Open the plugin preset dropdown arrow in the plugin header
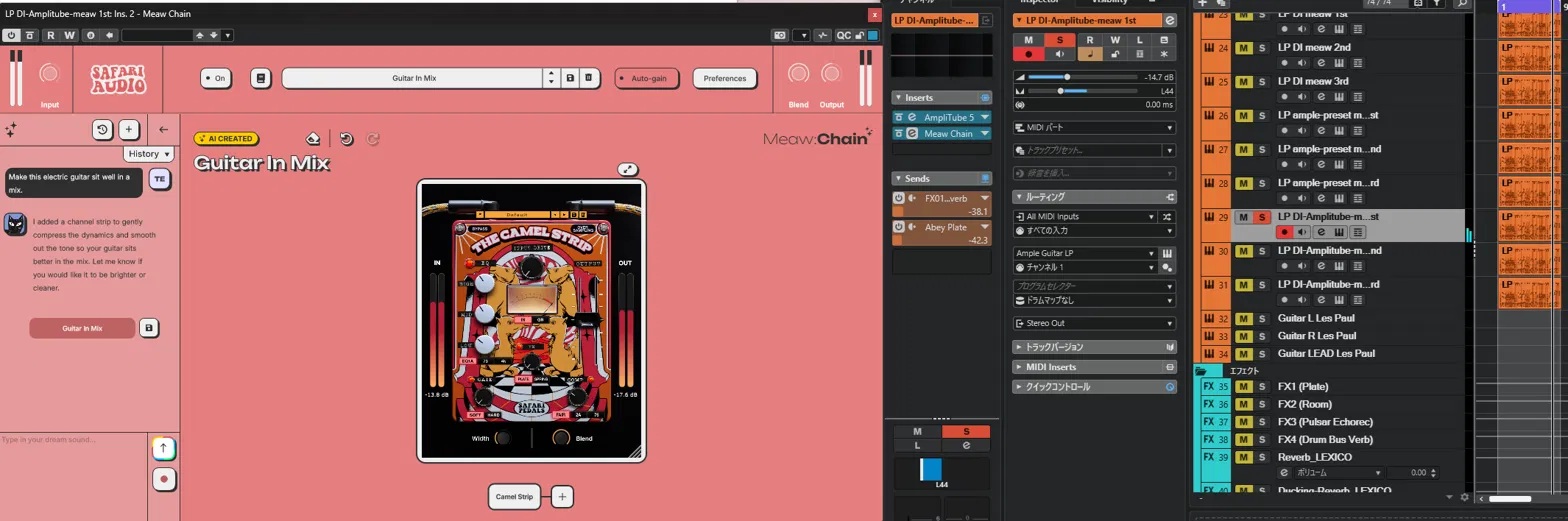Viewport: 1568px width, 521px height. pyautogui.click(x=227, y=35)
